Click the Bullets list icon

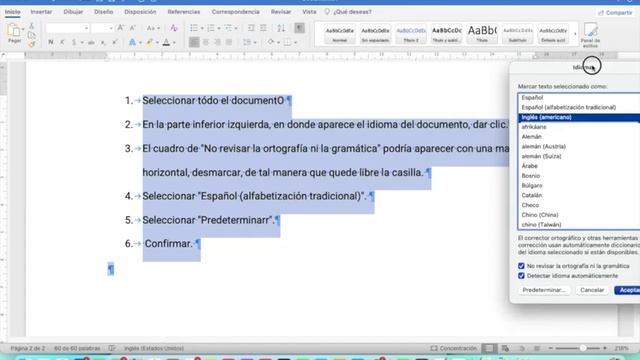pyautogui.click(x=194, y=28)
